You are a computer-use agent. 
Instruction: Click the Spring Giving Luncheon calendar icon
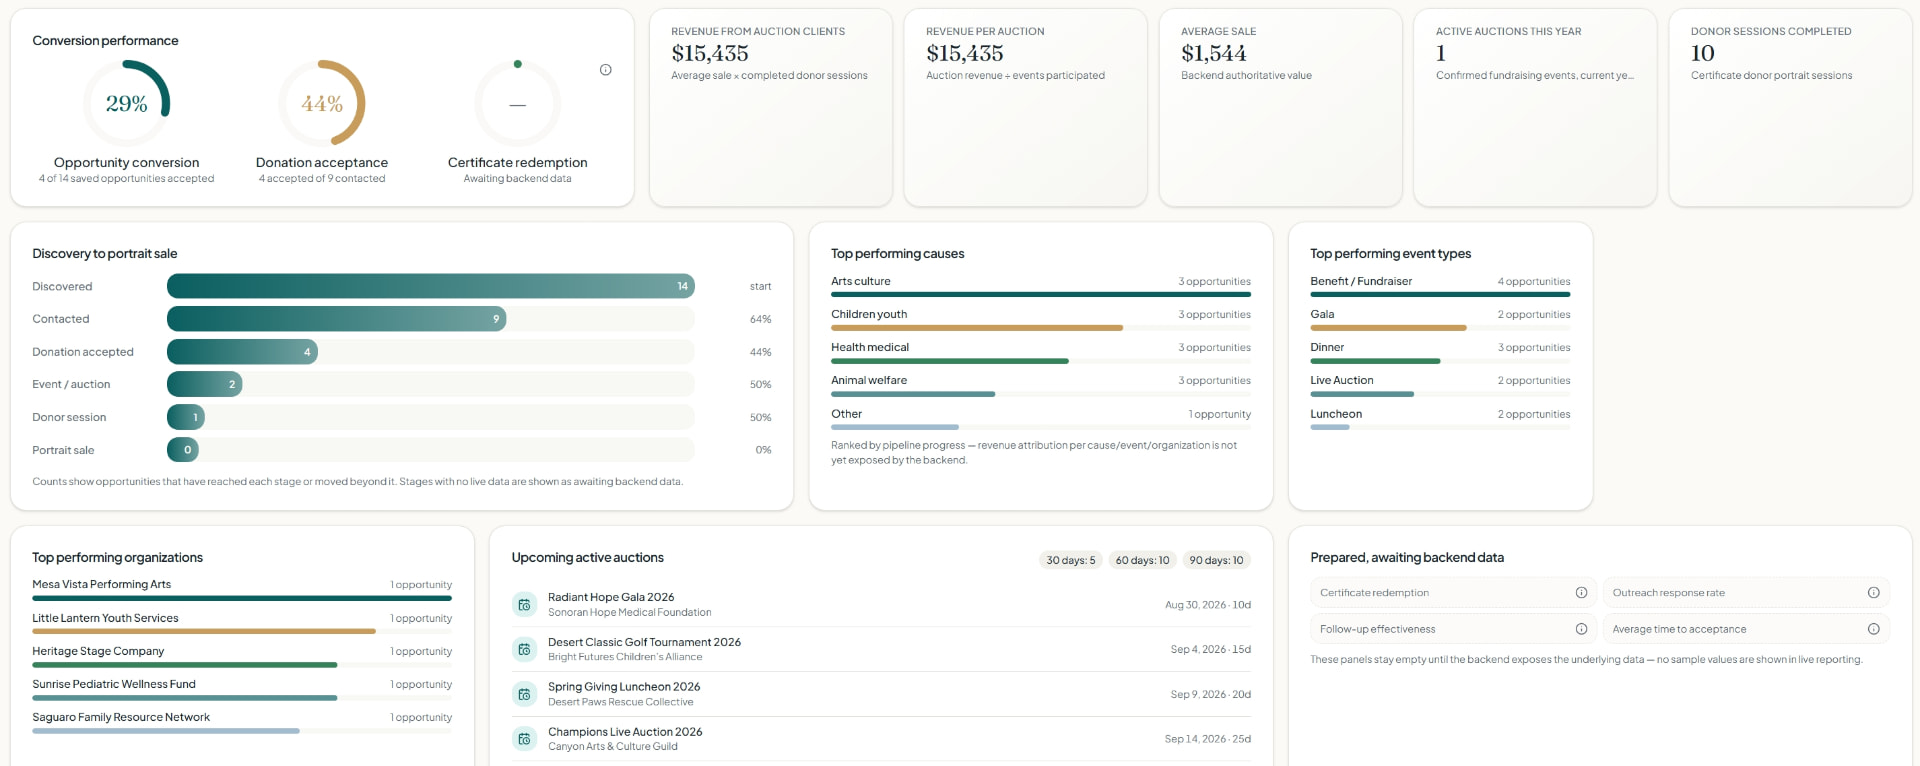(x=524, y=694)
